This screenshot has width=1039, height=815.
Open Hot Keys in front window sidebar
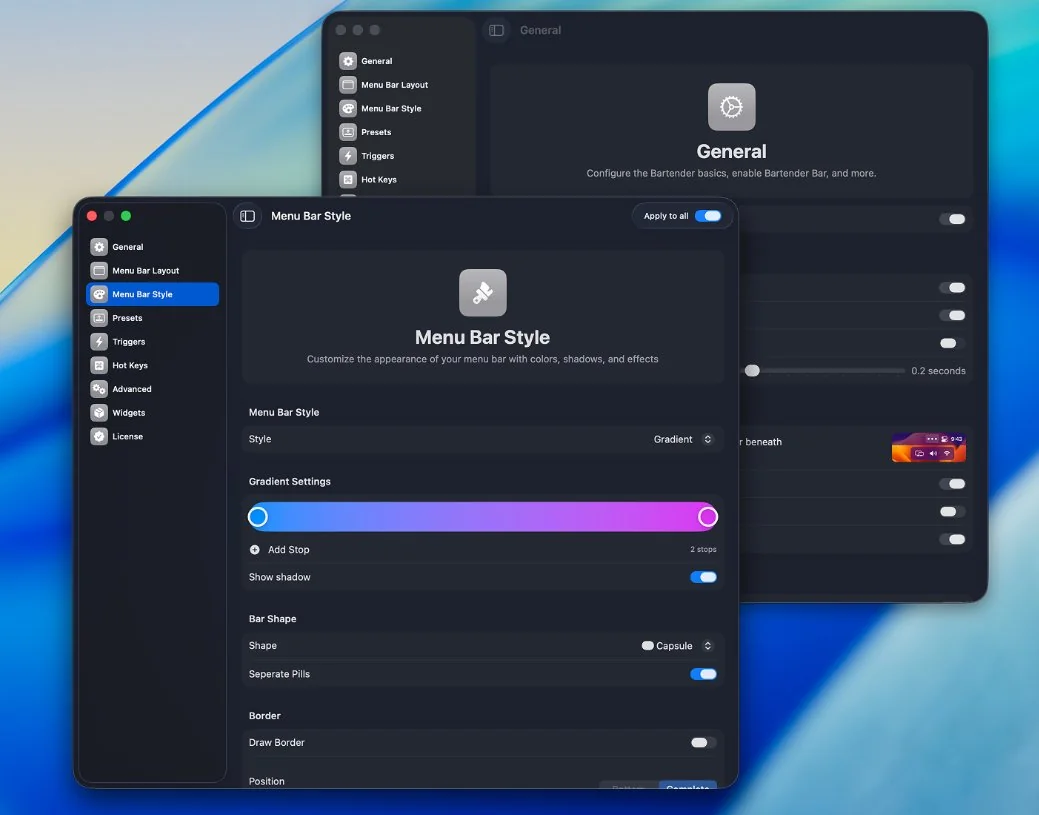click(152, 365)
